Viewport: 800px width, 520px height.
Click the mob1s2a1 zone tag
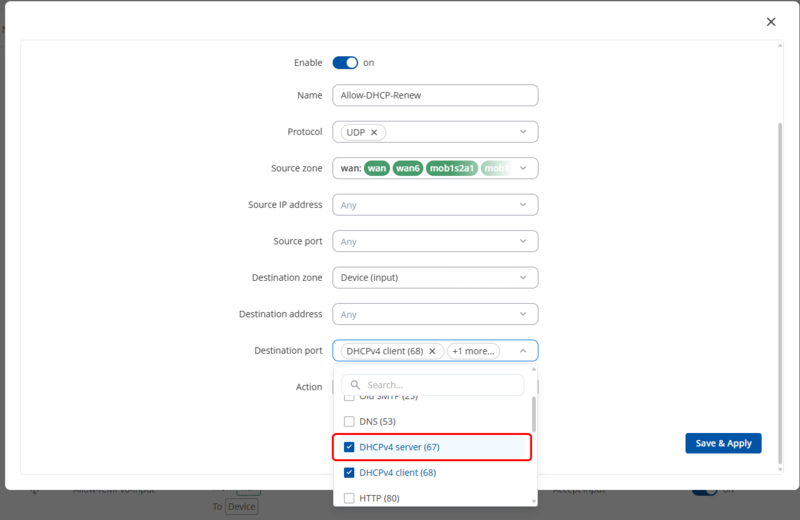[451, 168]
